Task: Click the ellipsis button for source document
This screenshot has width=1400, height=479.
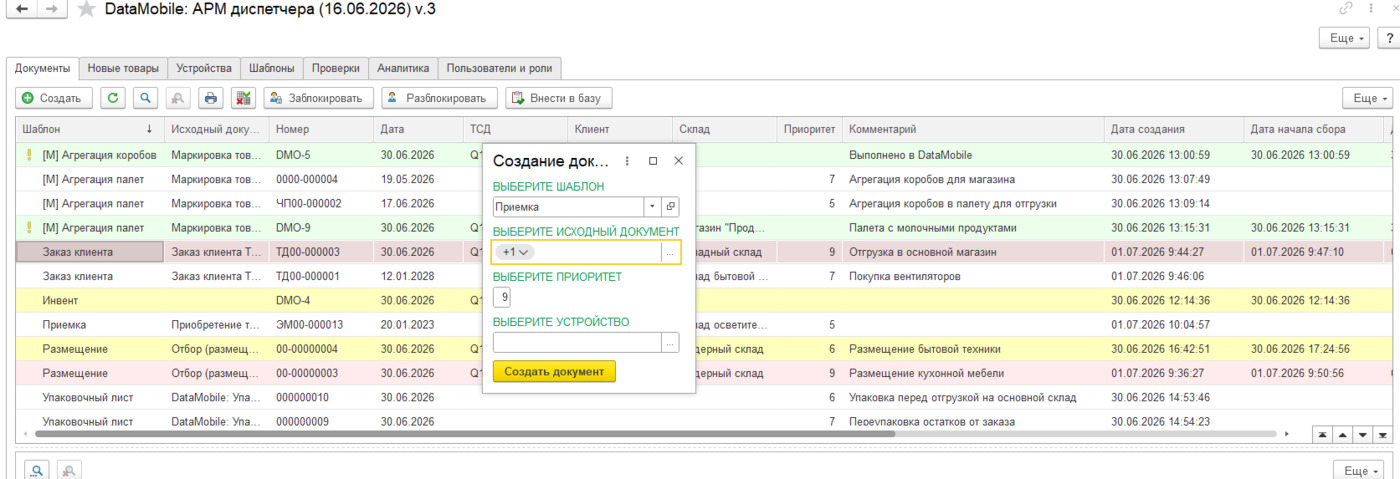Action: 671,252
